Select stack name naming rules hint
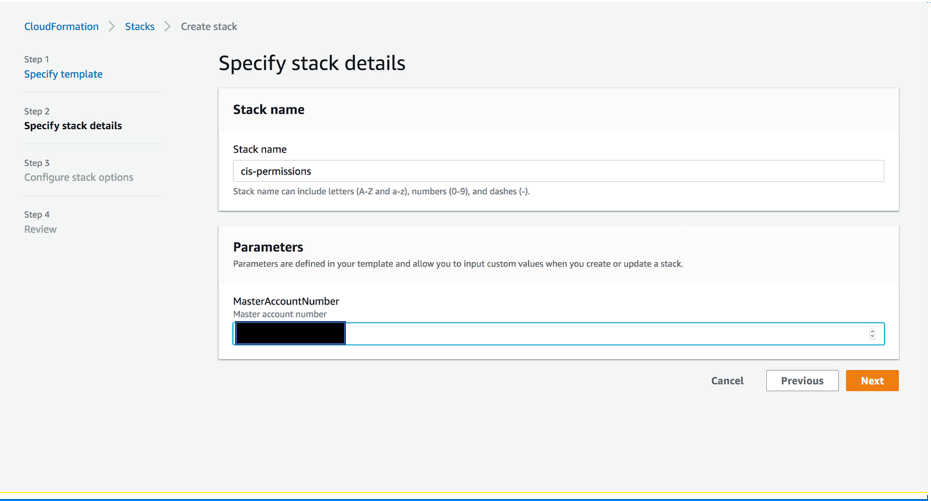The width and height of the screenshot is (931, 501). pyautogui.click(x=381, y=191)
